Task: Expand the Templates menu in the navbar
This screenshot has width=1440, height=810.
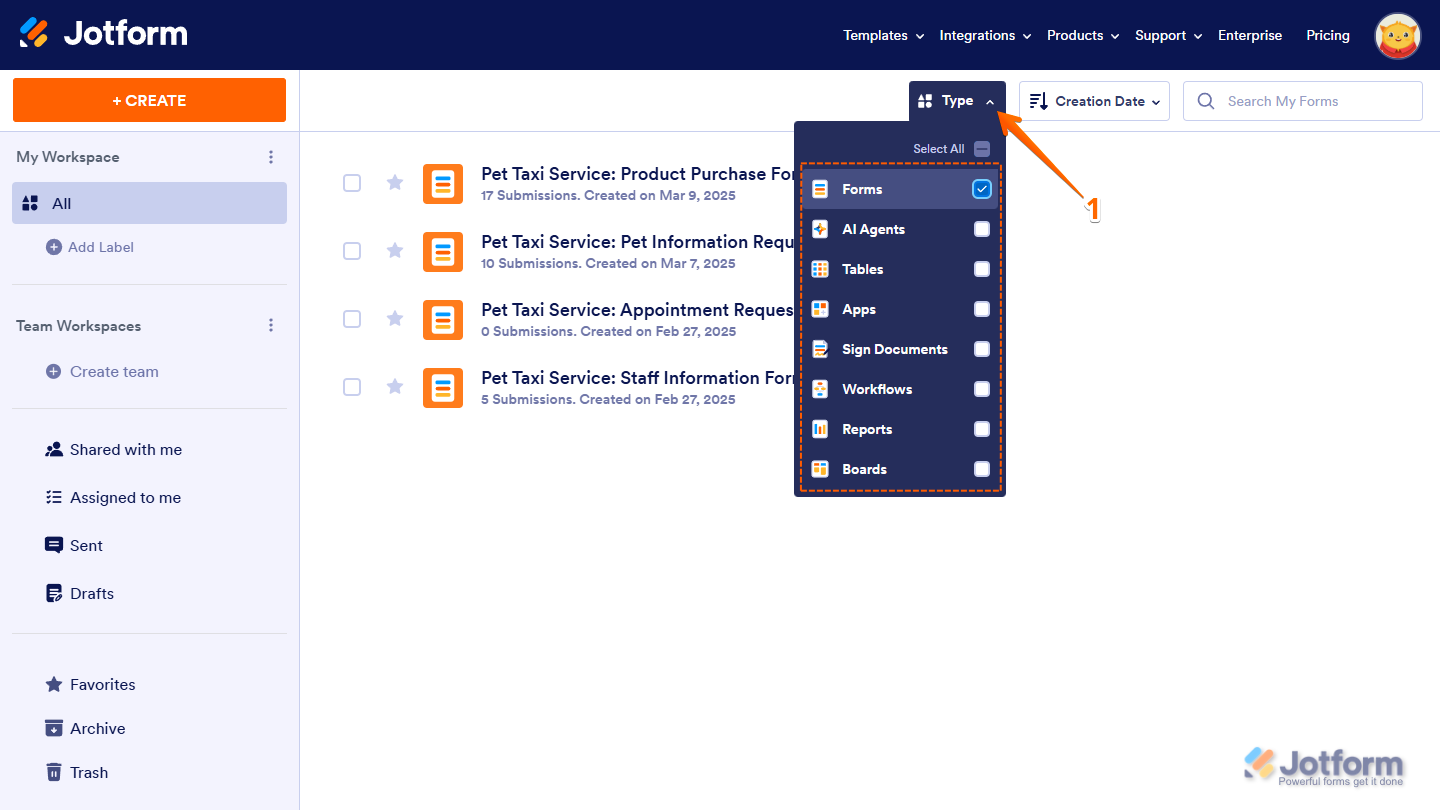Action: 876,35
